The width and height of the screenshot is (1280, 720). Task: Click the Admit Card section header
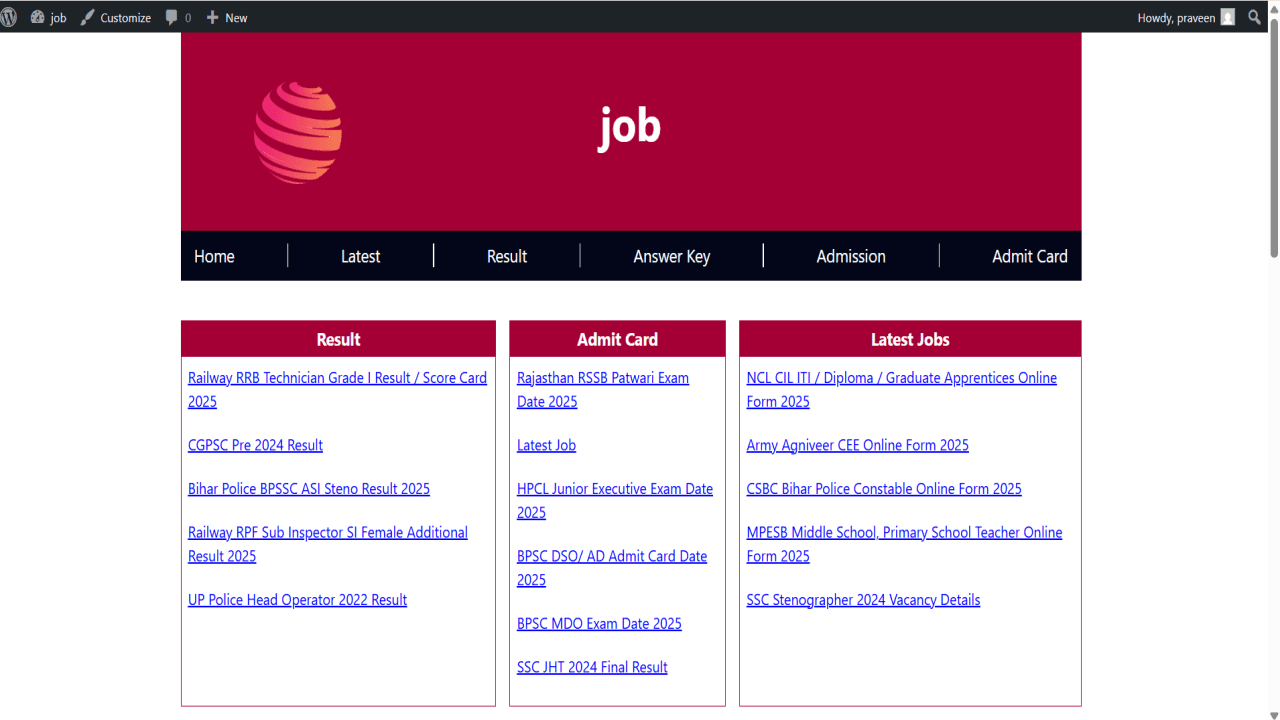pos(617,339)
